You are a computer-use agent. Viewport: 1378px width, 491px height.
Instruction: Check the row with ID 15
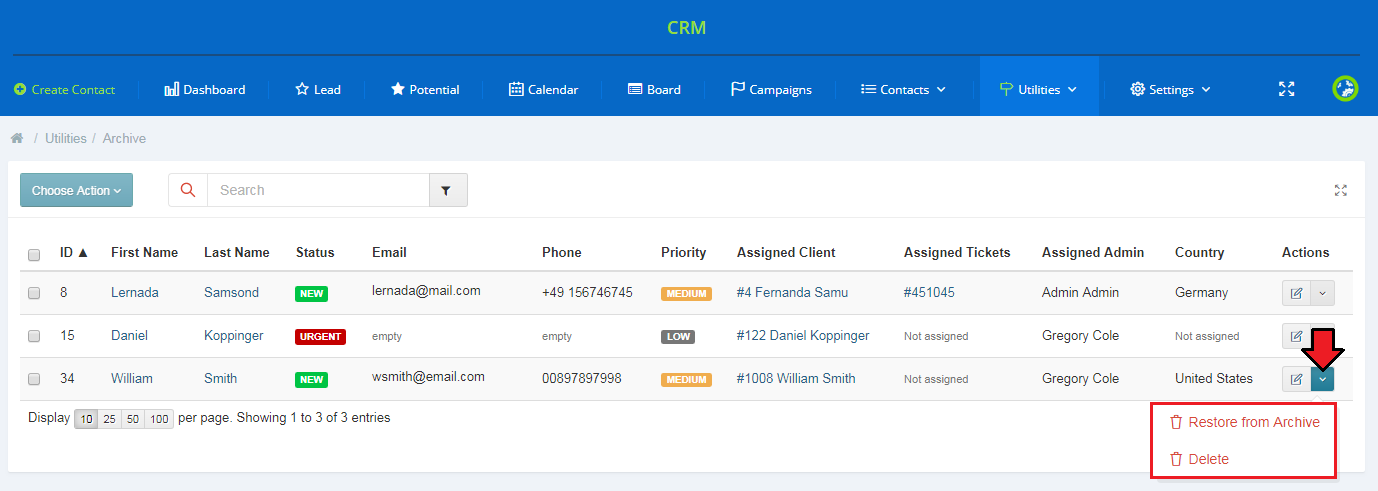[34, 336]
